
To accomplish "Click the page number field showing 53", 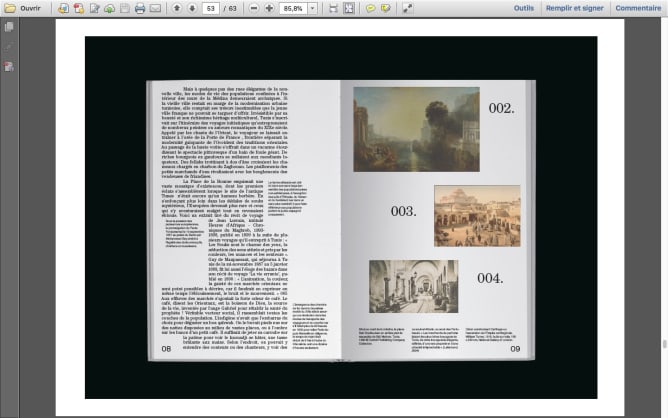I will point(210,8).
